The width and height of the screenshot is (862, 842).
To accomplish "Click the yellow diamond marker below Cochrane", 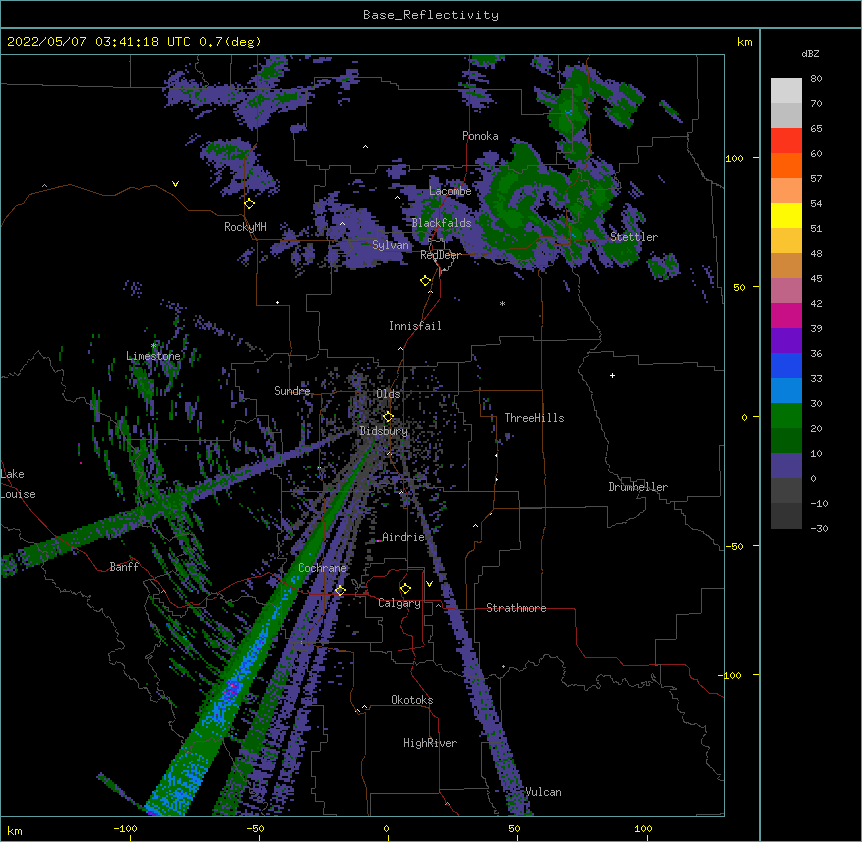I will pyautogui.click(x=340, y=591).
